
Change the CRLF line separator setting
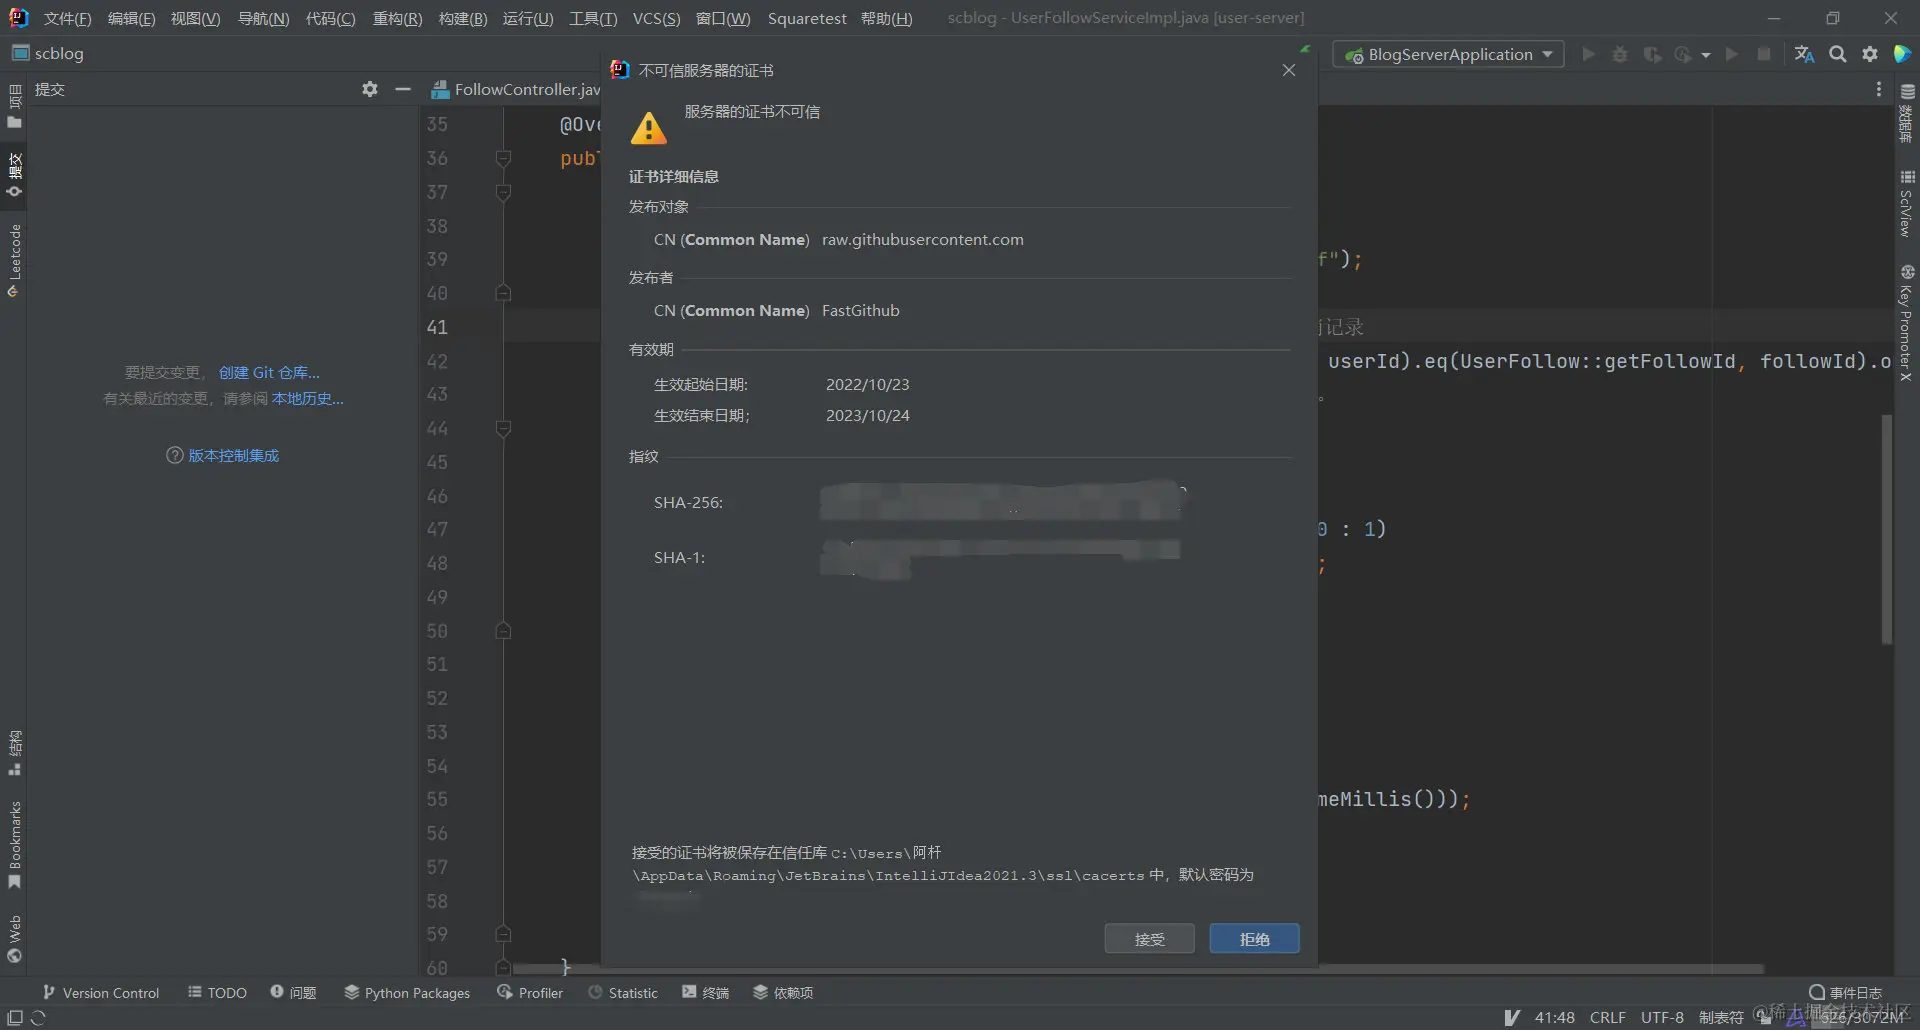[x=1607, y=1017]
